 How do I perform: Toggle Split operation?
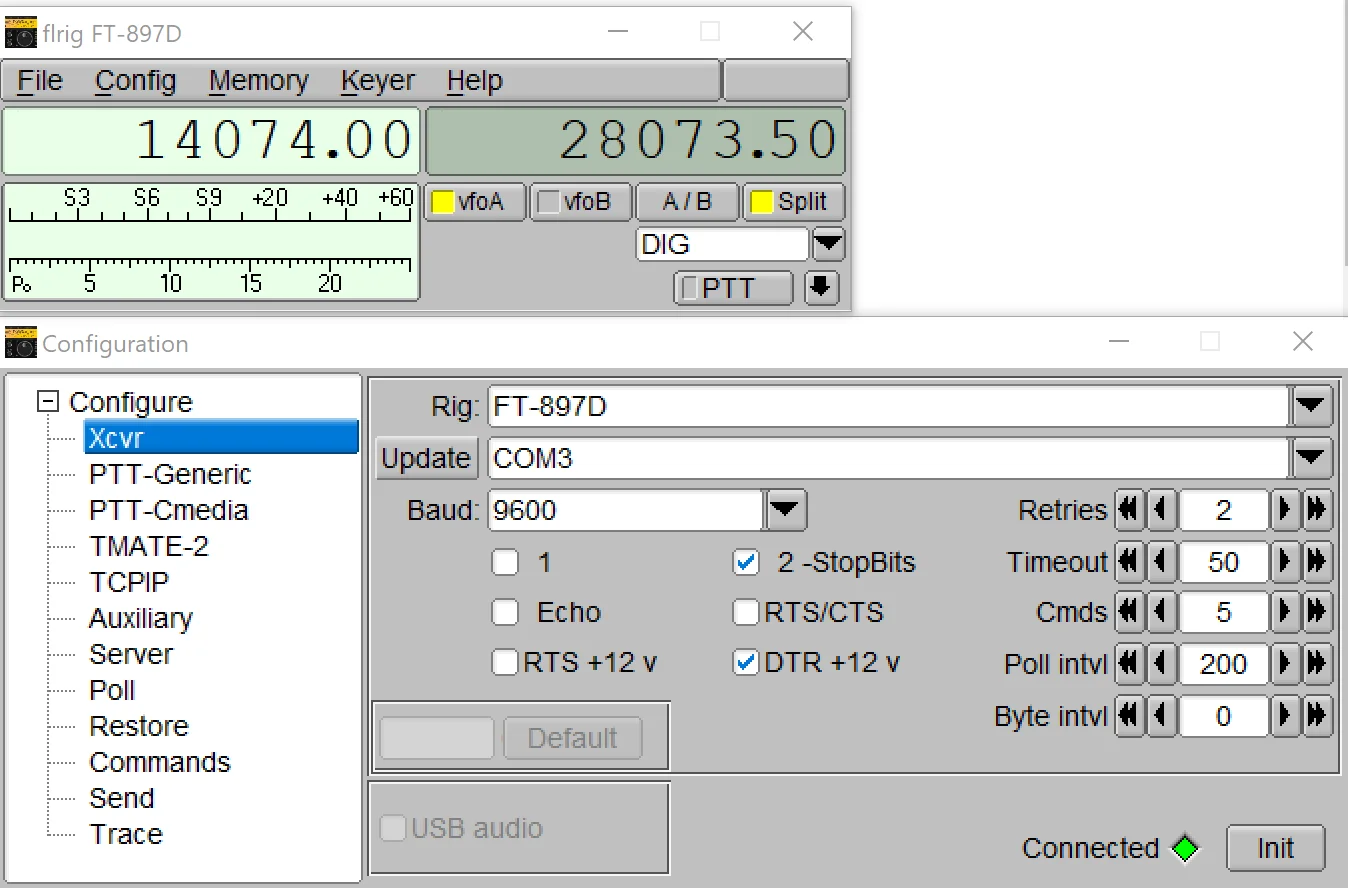coord(793,202)
